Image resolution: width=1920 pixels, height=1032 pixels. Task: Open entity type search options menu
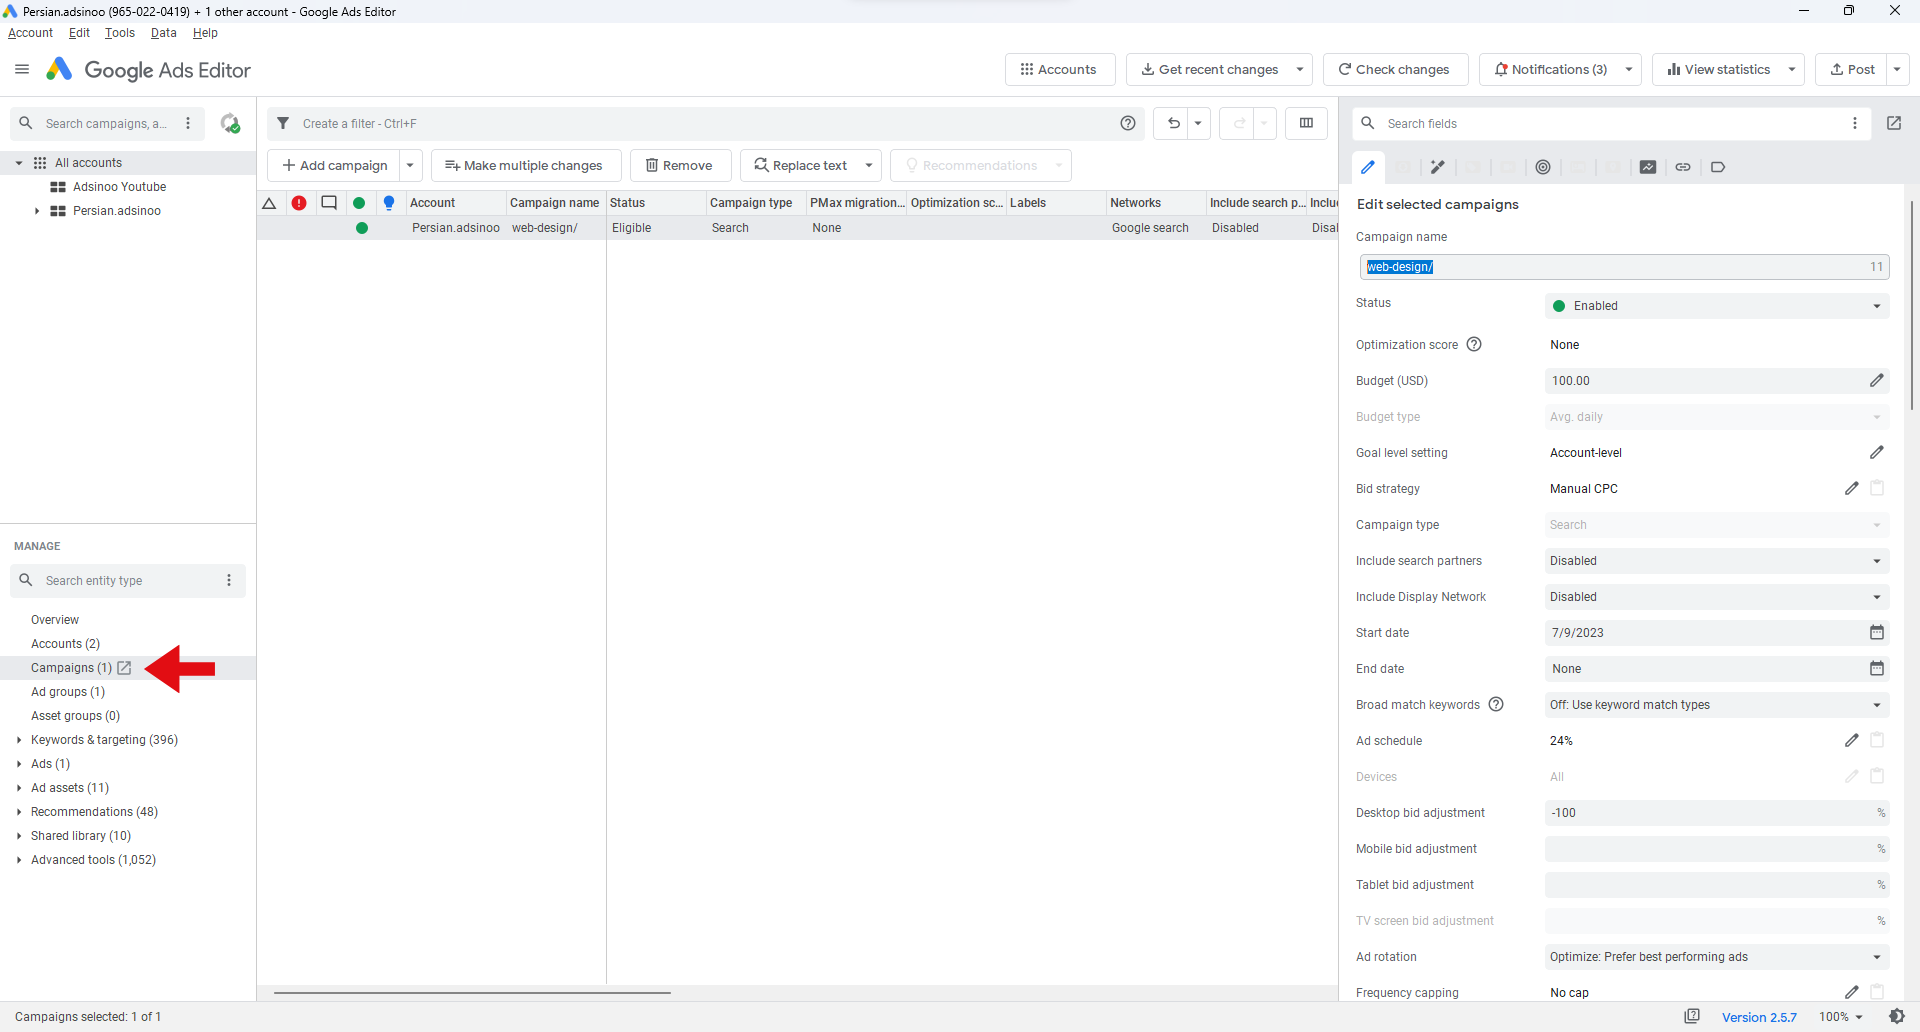[x=229, y=580]
